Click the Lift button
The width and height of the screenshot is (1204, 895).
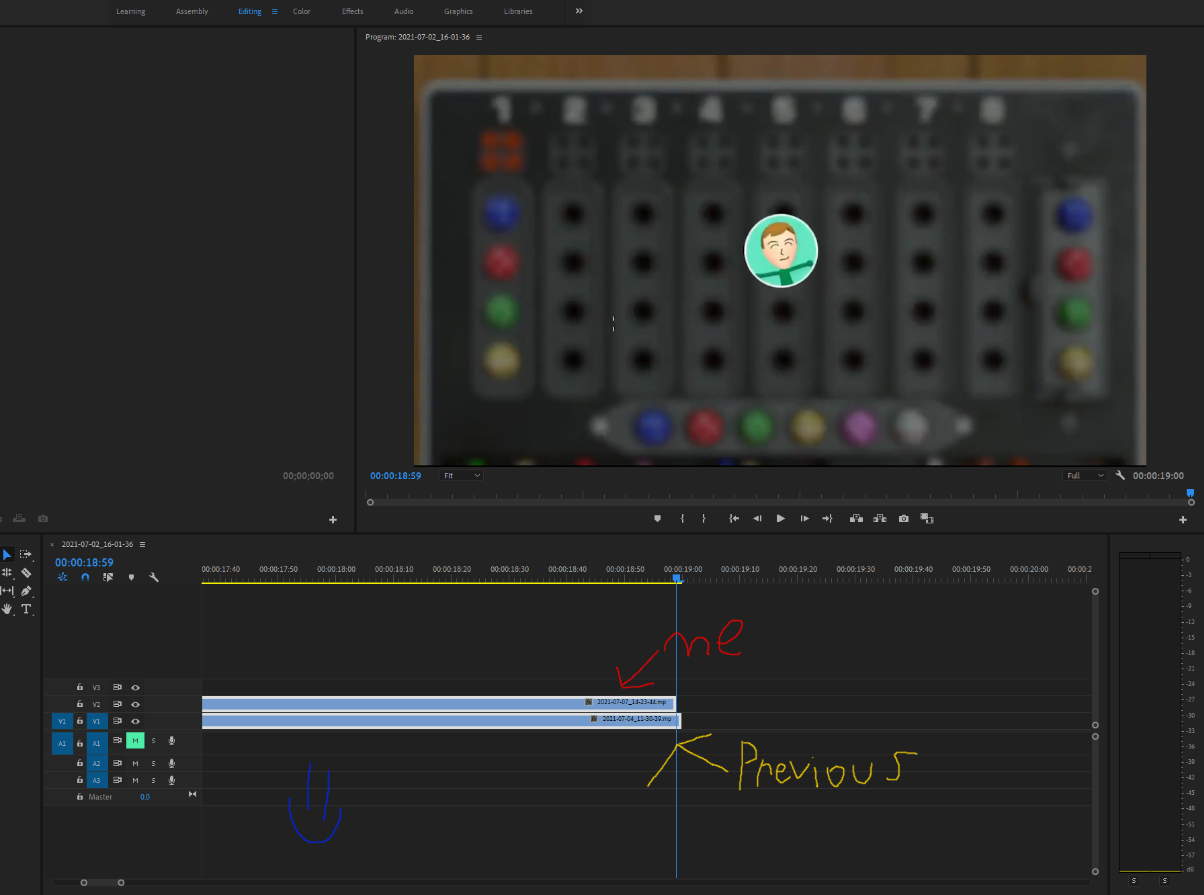(856, 518)
